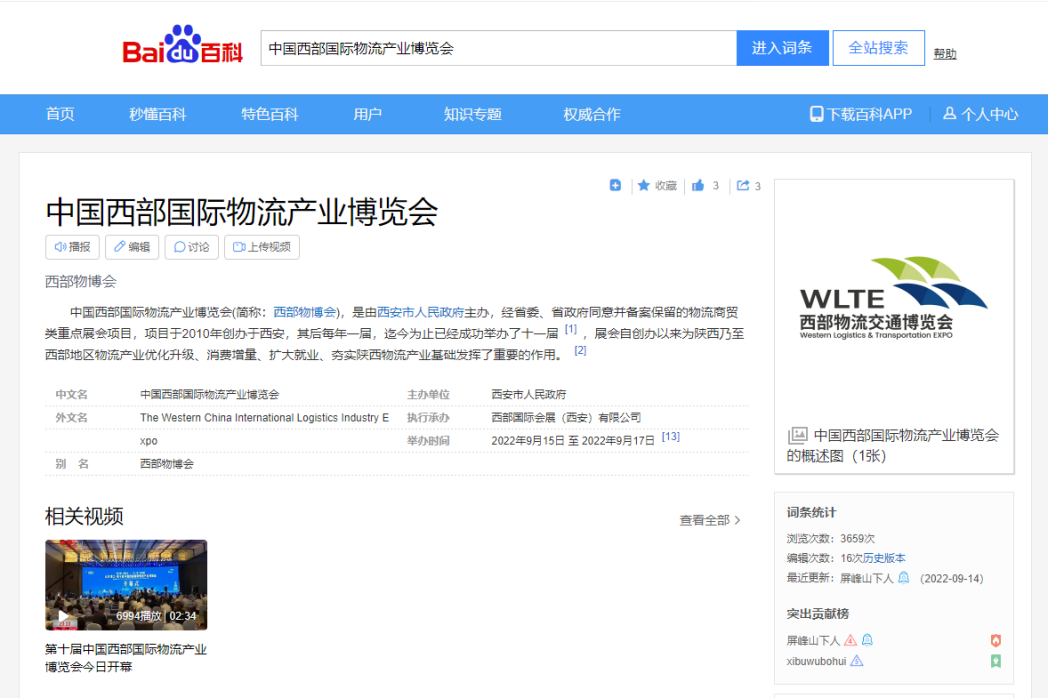The image size is (1048, 698).
Task: Click the triangle badge next to xibuwubohui
Action: [x=856, y=661]
